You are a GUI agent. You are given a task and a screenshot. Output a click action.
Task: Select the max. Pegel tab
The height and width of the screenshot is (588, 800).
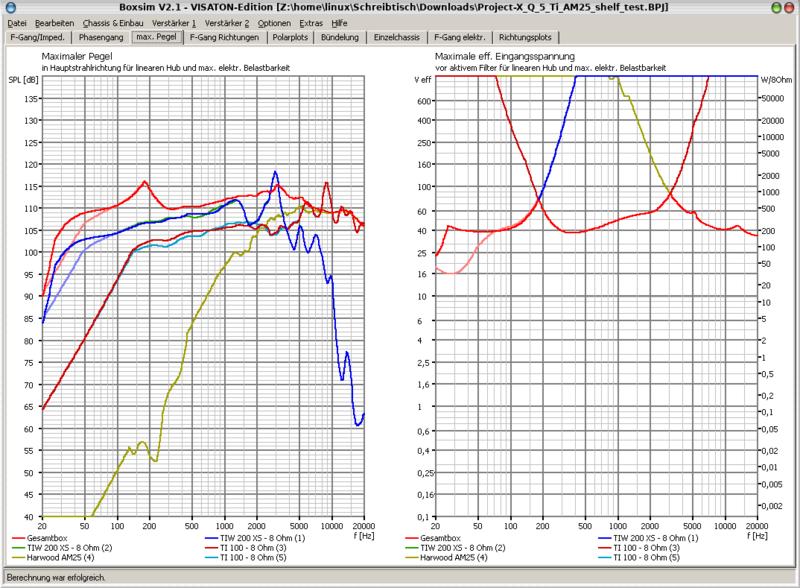point(157,37)
